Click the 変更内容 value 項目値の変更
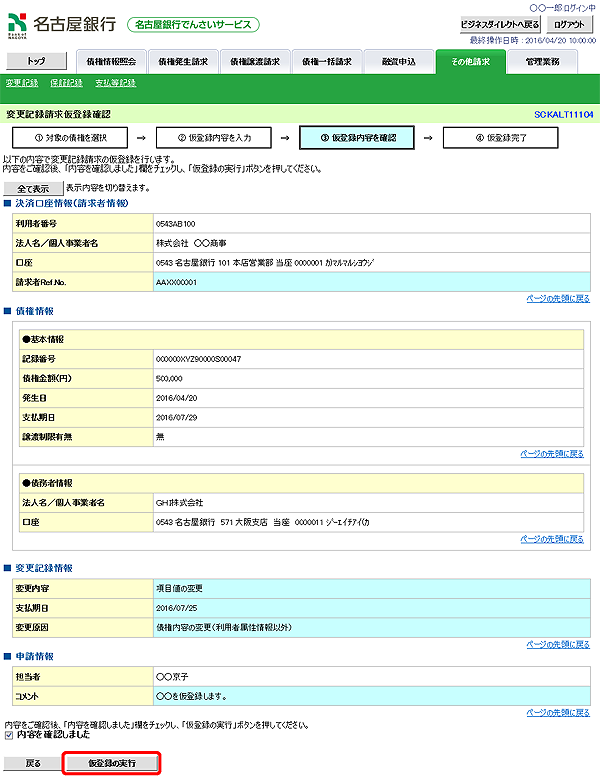Screen dimensions: 600x779 pyautogui.click(x=179, y=589)
